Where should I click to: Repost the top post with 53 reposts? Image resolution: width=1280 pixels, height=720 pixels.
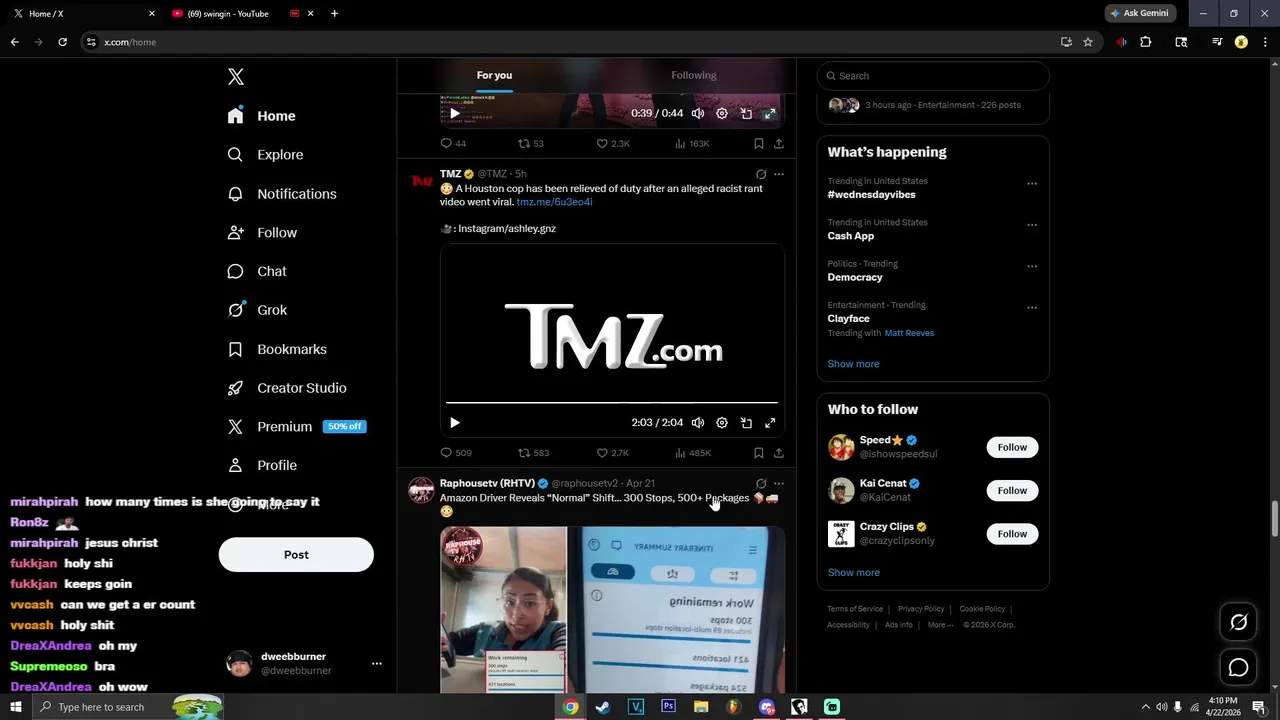(530, 144)
